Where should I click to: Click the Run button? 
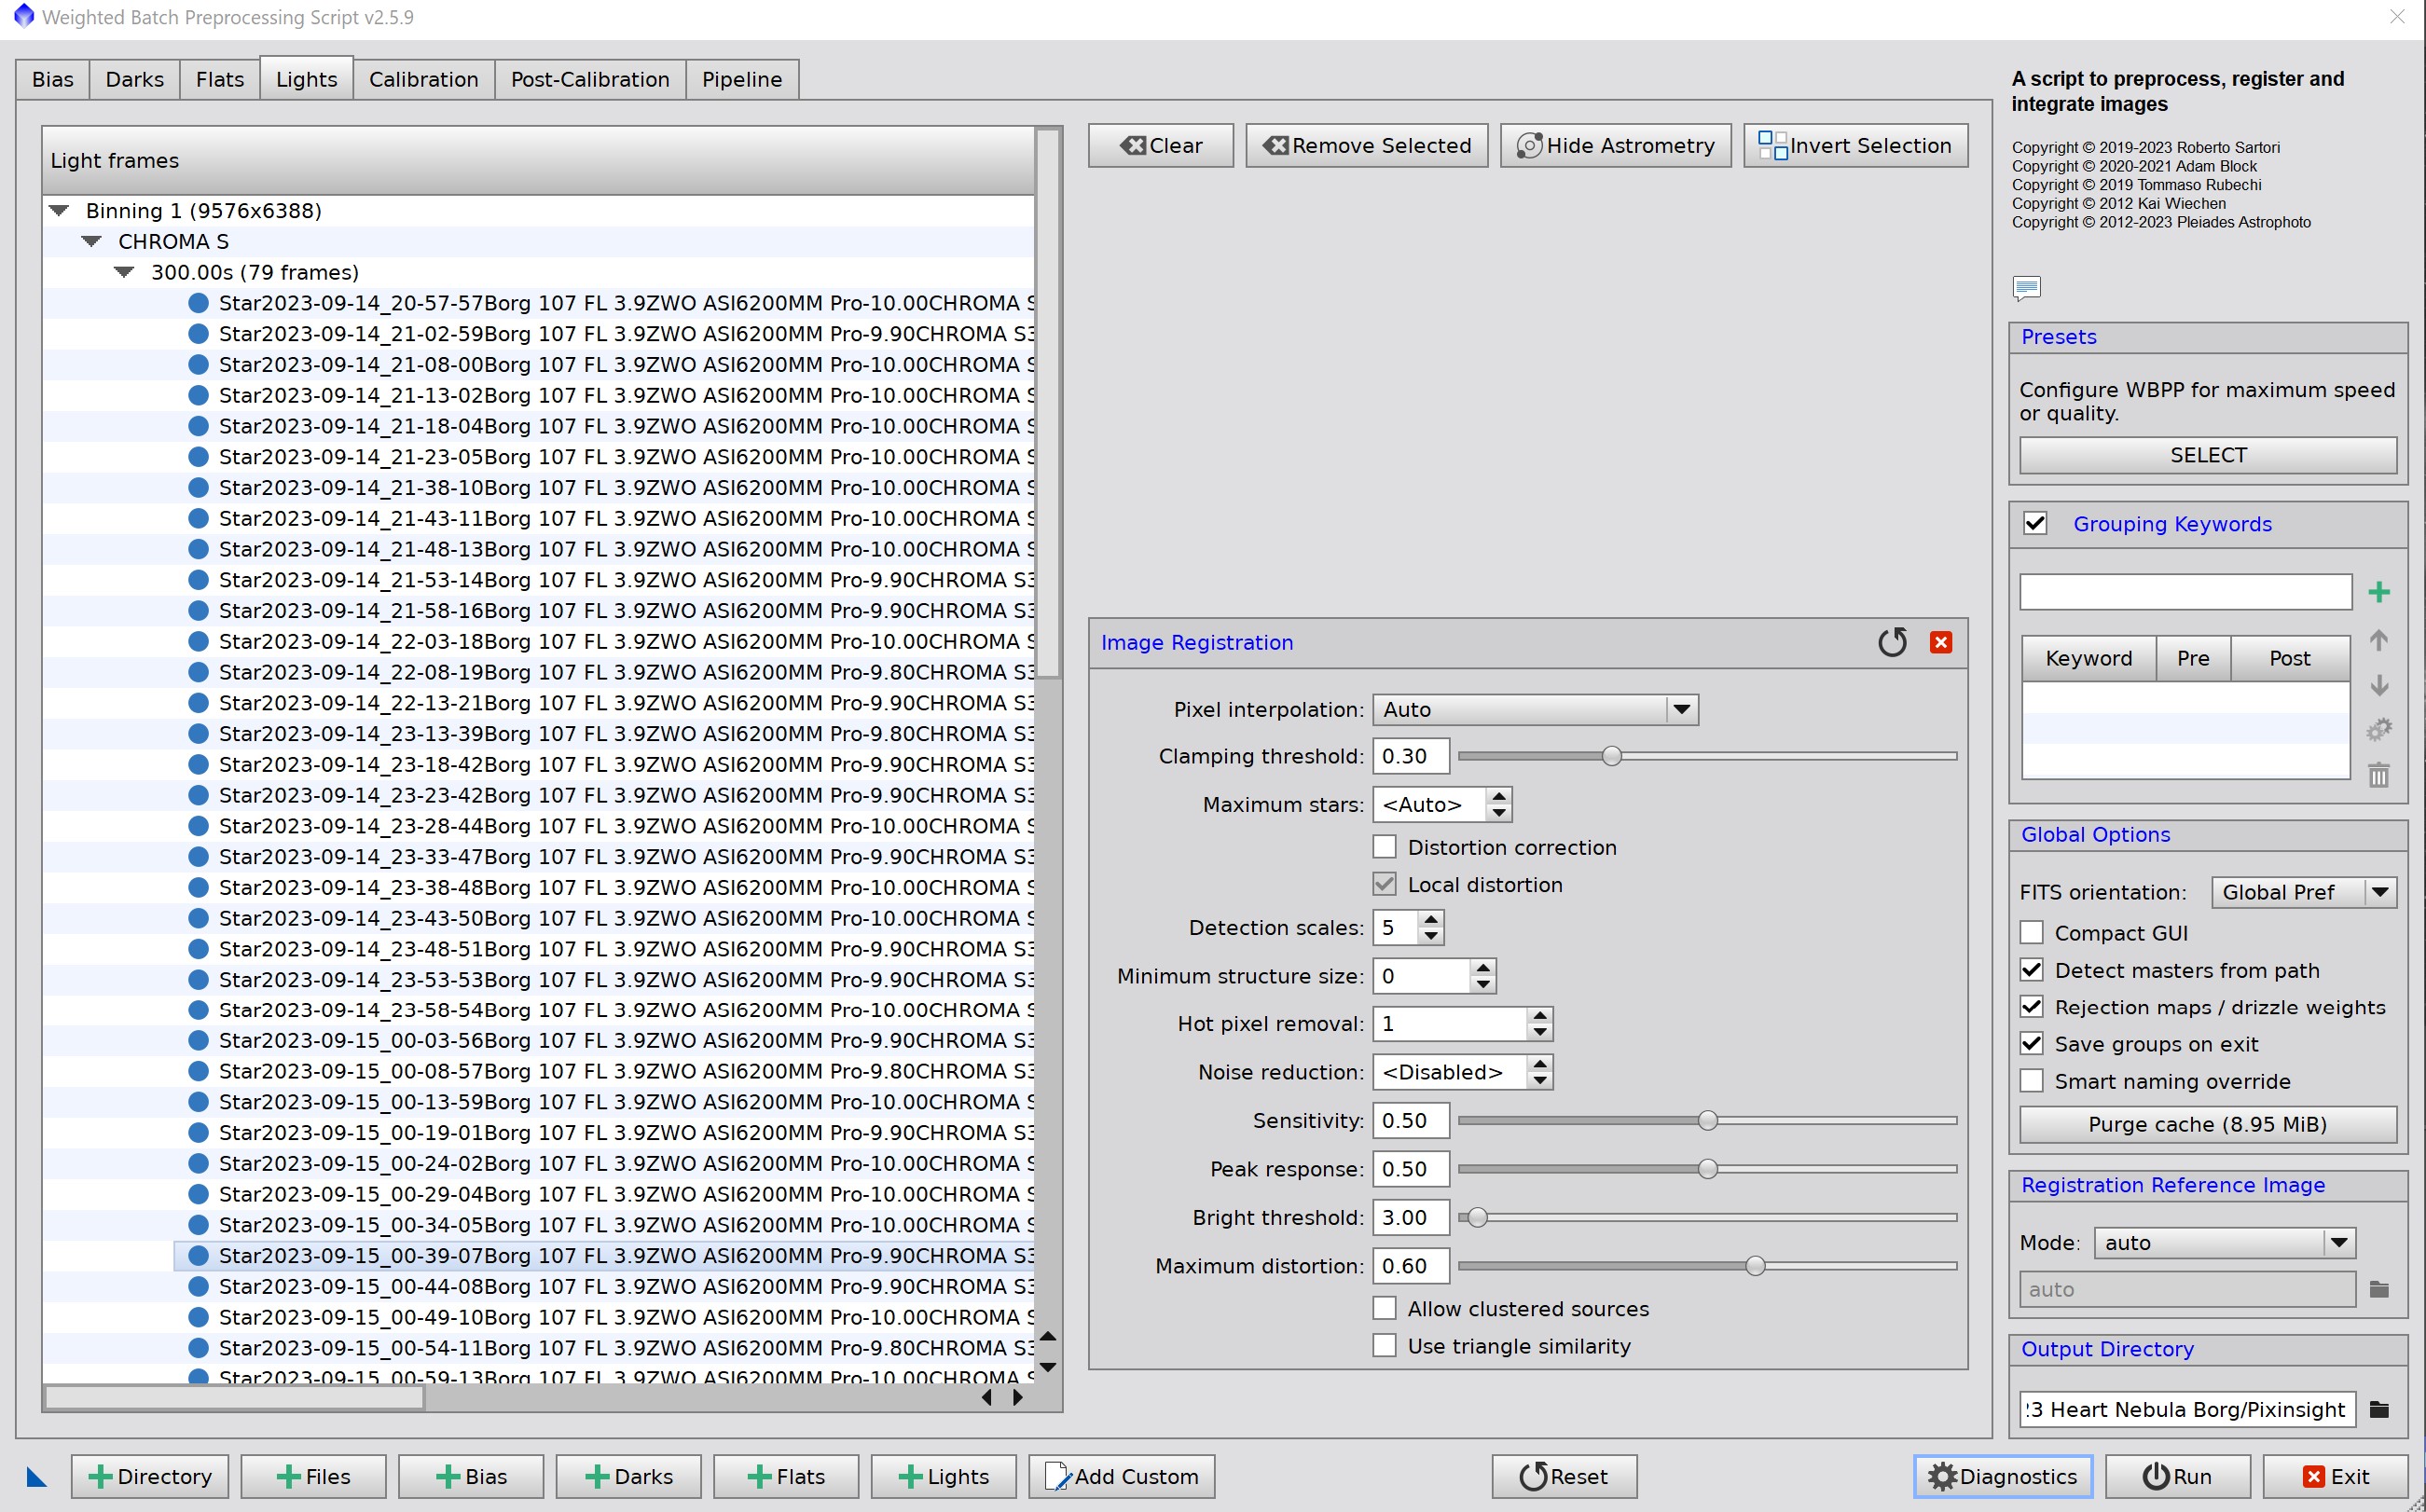2177,1476
